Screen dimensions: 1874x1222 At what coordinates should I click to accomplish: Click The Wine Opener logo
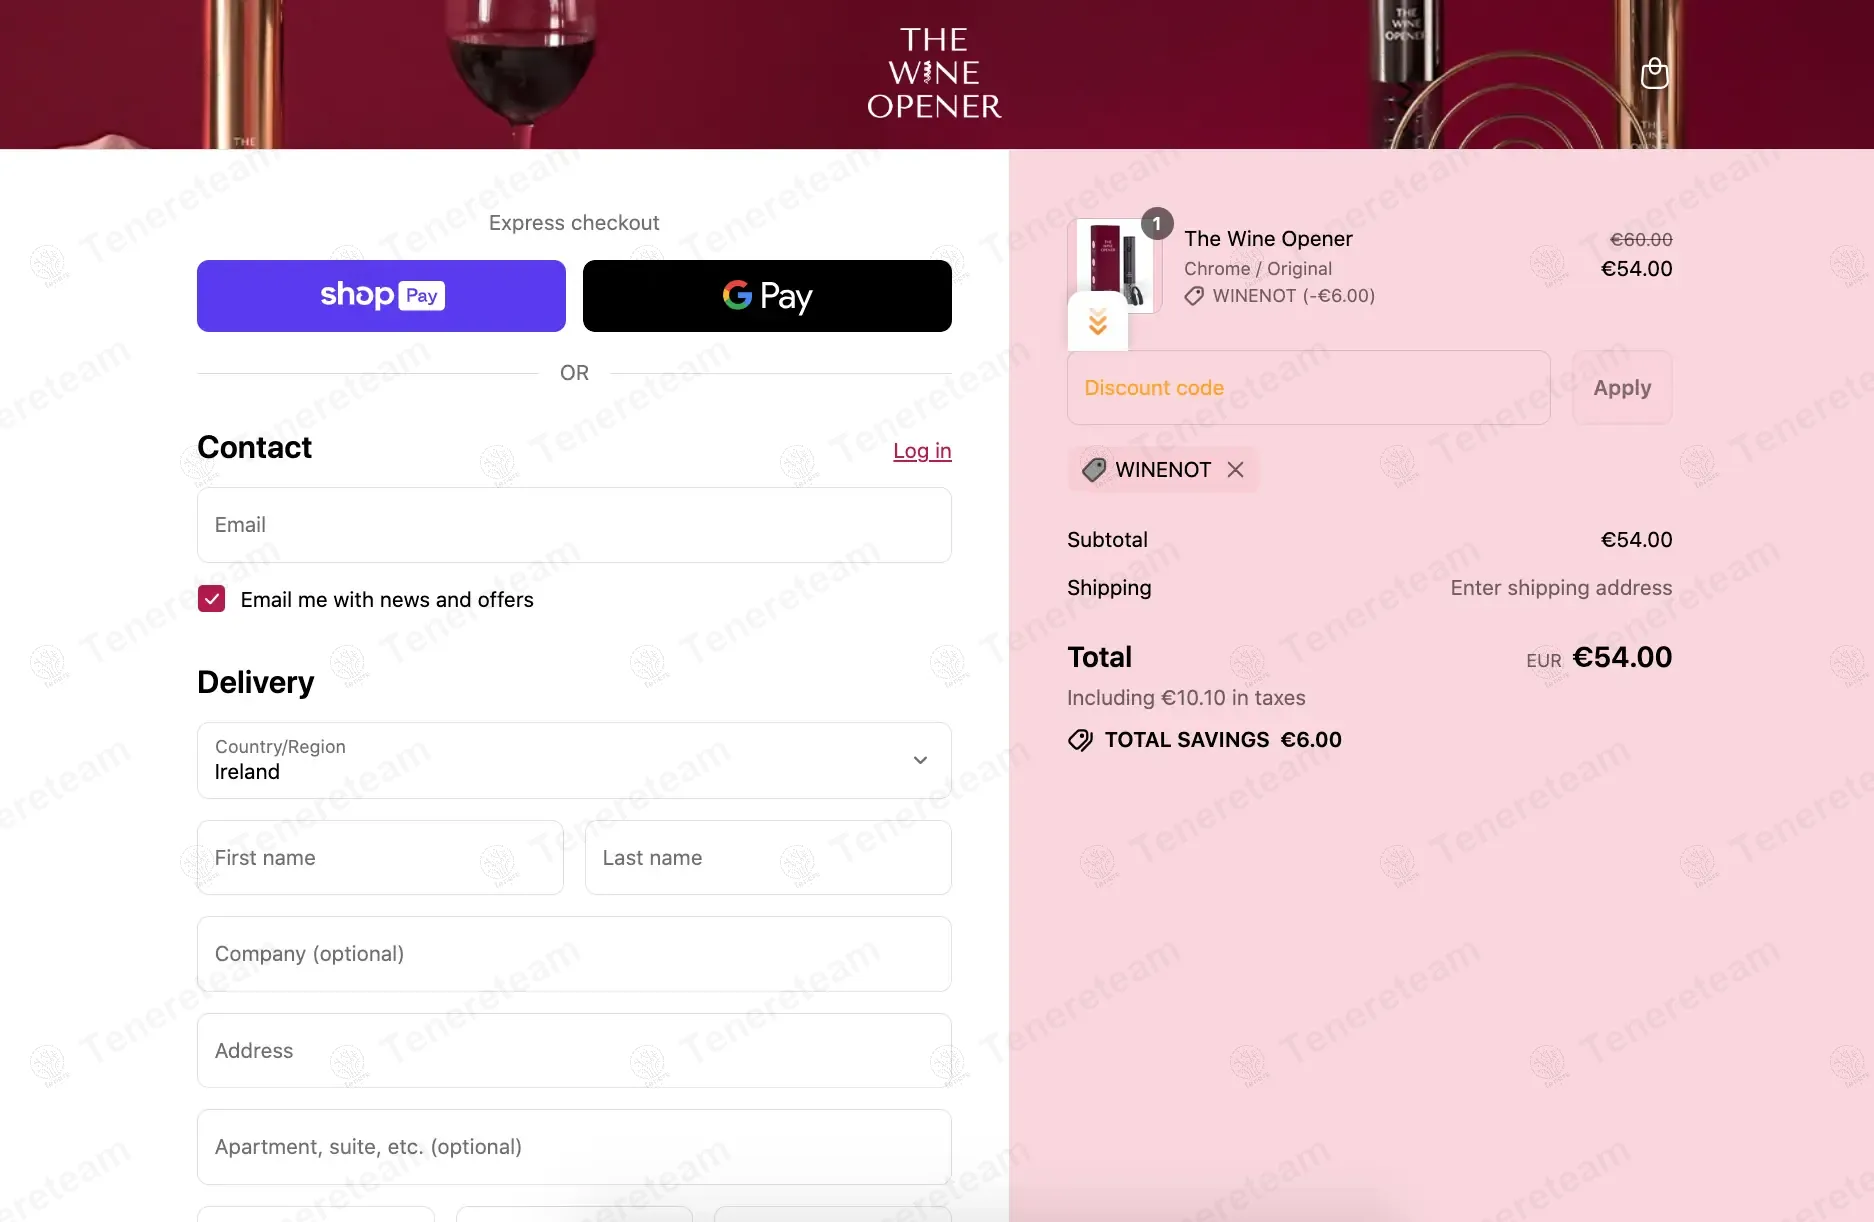pos(934,73)
